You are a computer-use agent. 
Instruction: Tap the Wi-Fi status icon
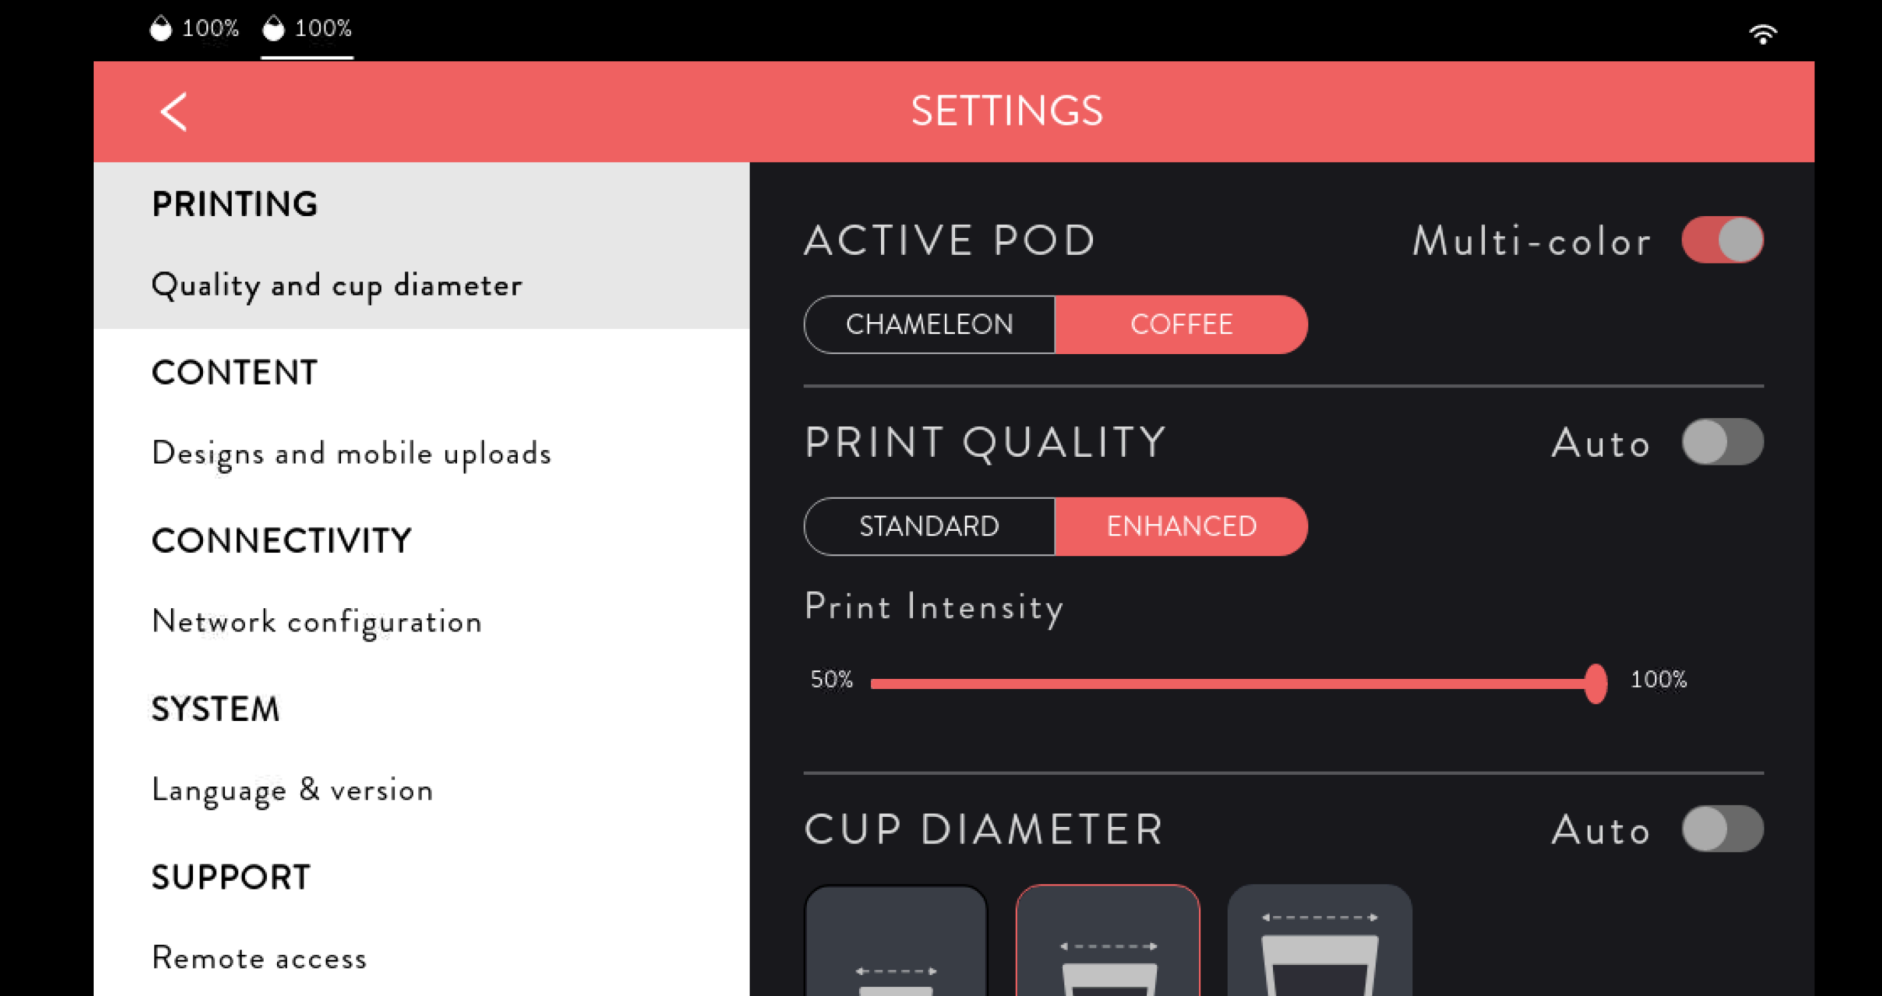1763,34
